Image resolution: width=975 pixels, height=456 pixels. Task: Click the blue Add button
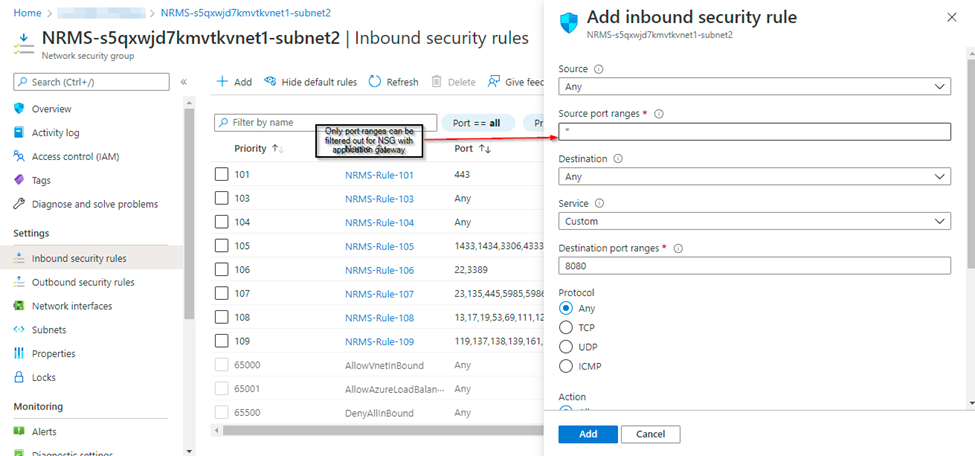(588, 434)
